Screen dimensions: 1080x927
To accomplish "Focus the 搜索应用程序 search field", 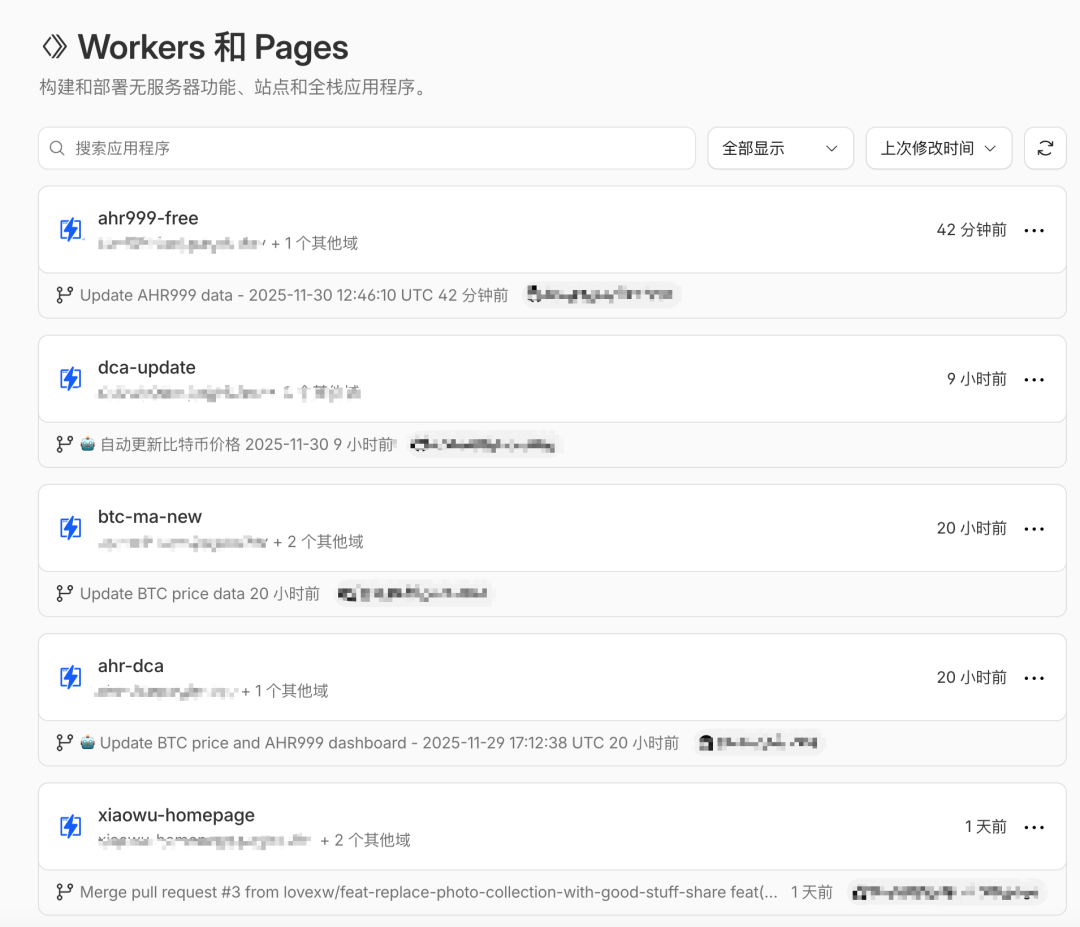I will [366, 148].
